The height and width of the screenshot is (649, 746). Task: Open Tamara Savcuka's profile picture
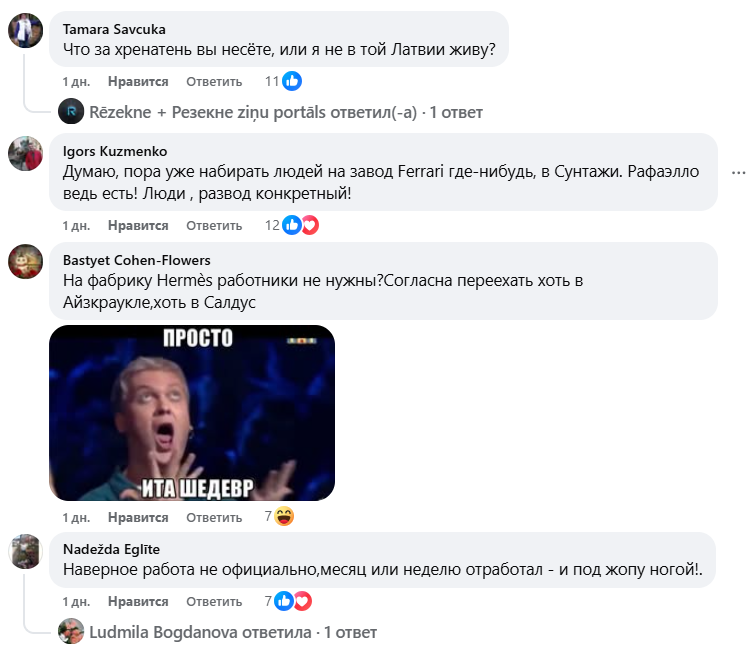pos(25,31)
